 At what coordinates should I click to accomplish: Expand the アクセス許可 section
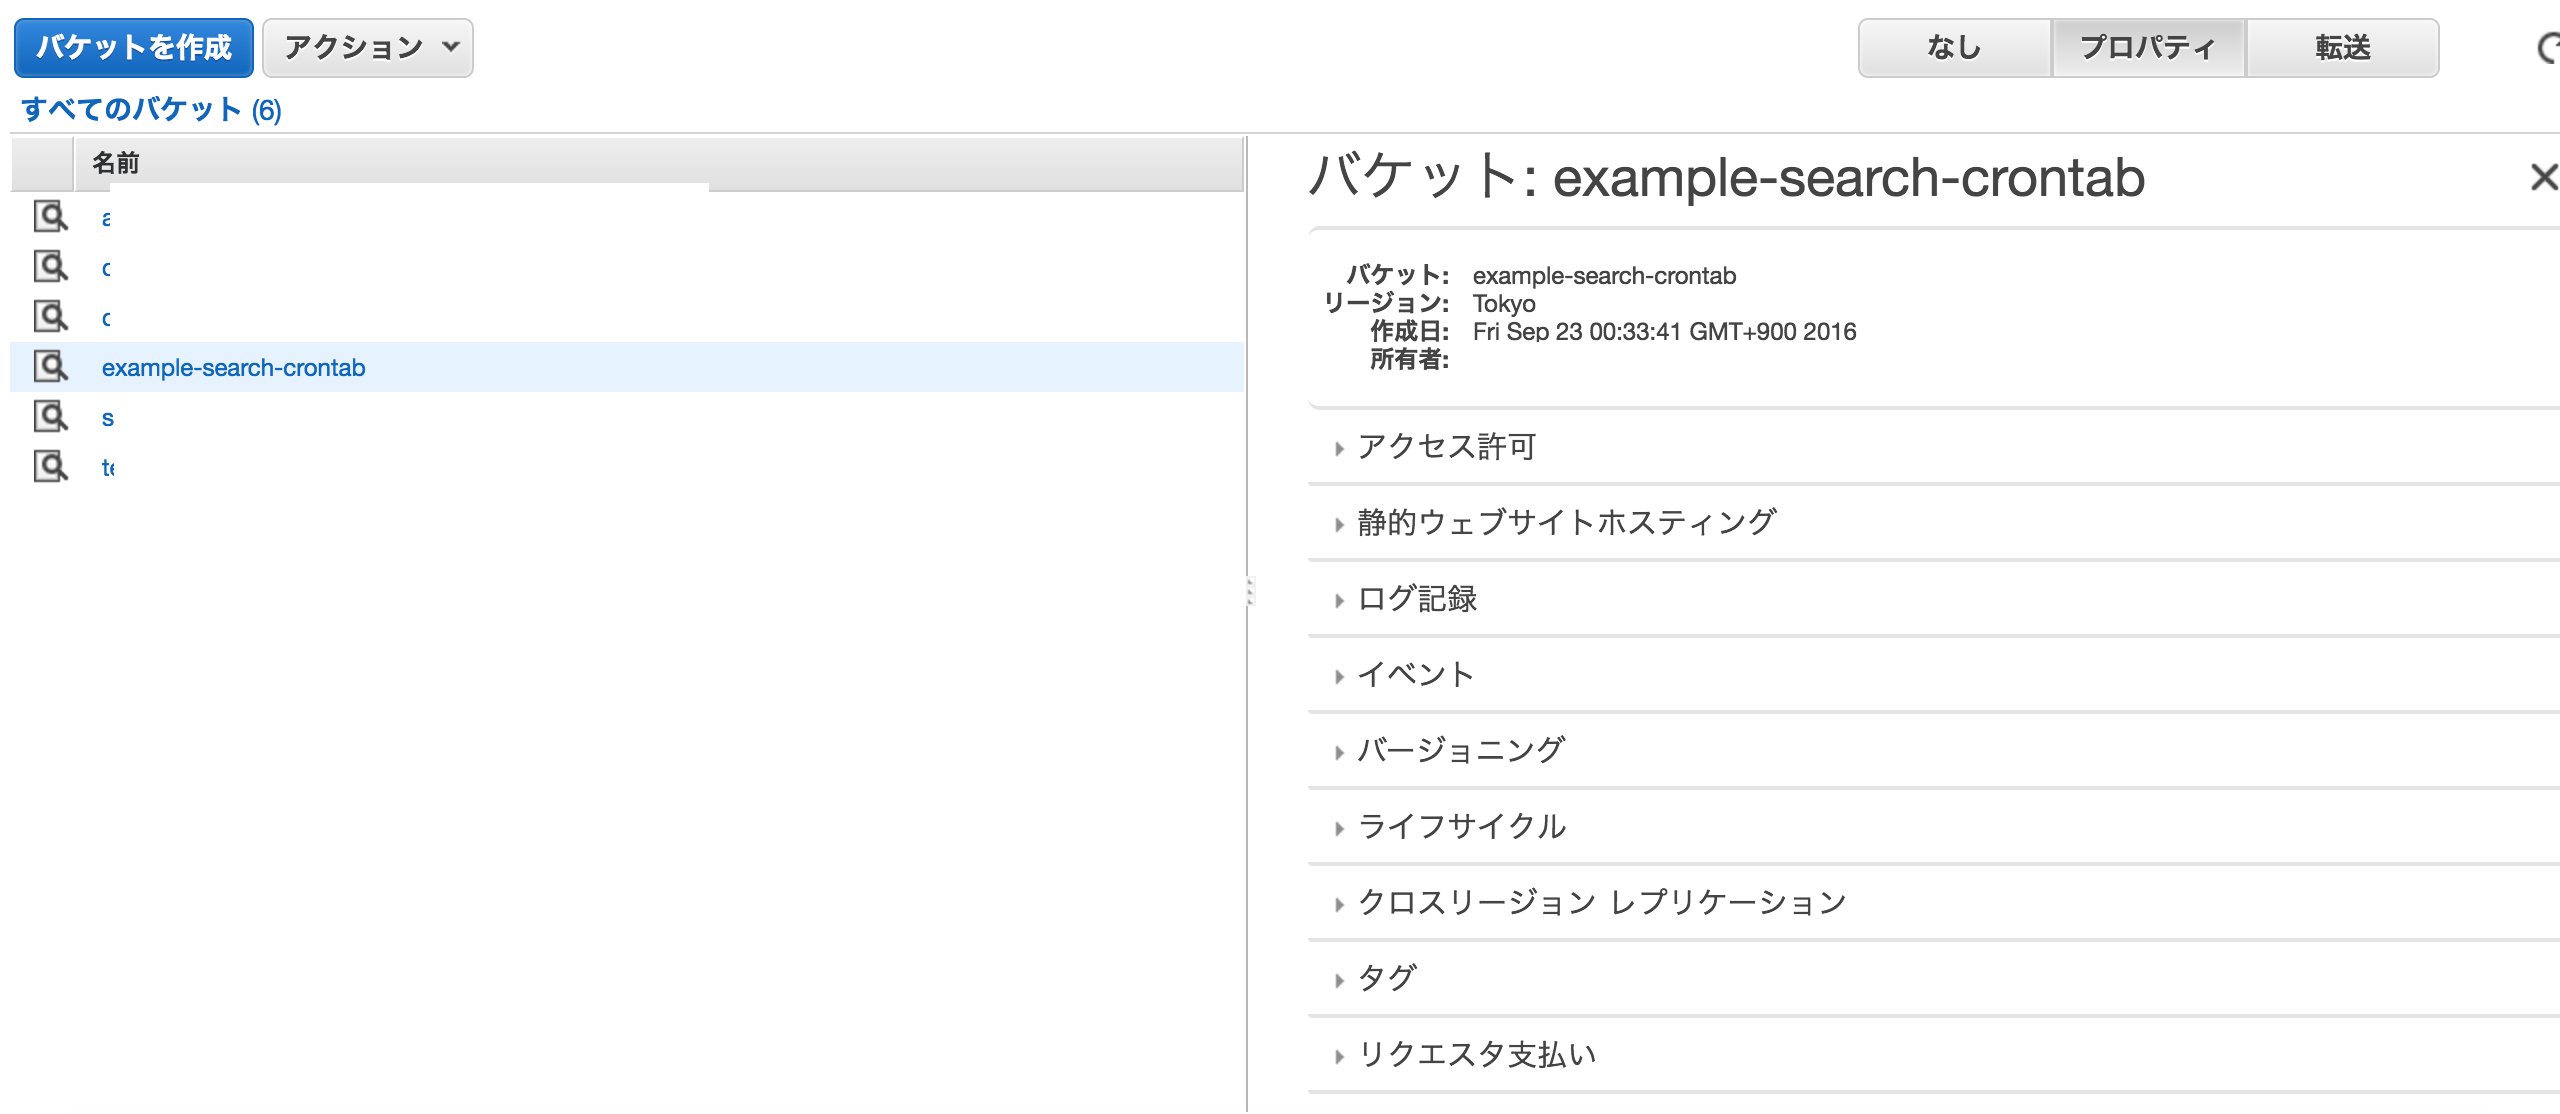pos(1445,446)
